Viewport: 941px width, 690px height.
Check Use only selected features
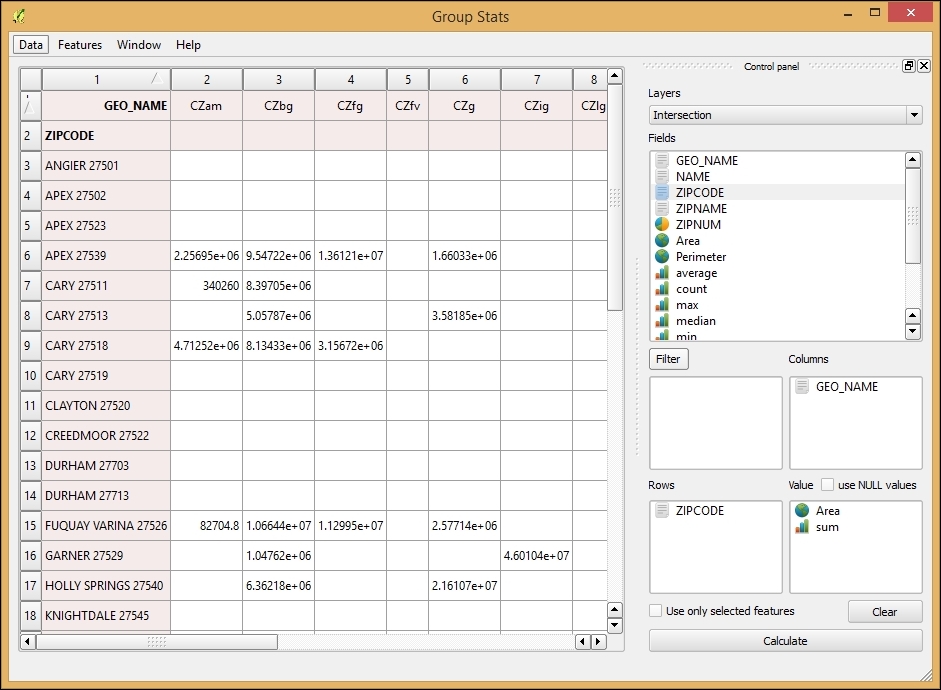pos(656,611)
